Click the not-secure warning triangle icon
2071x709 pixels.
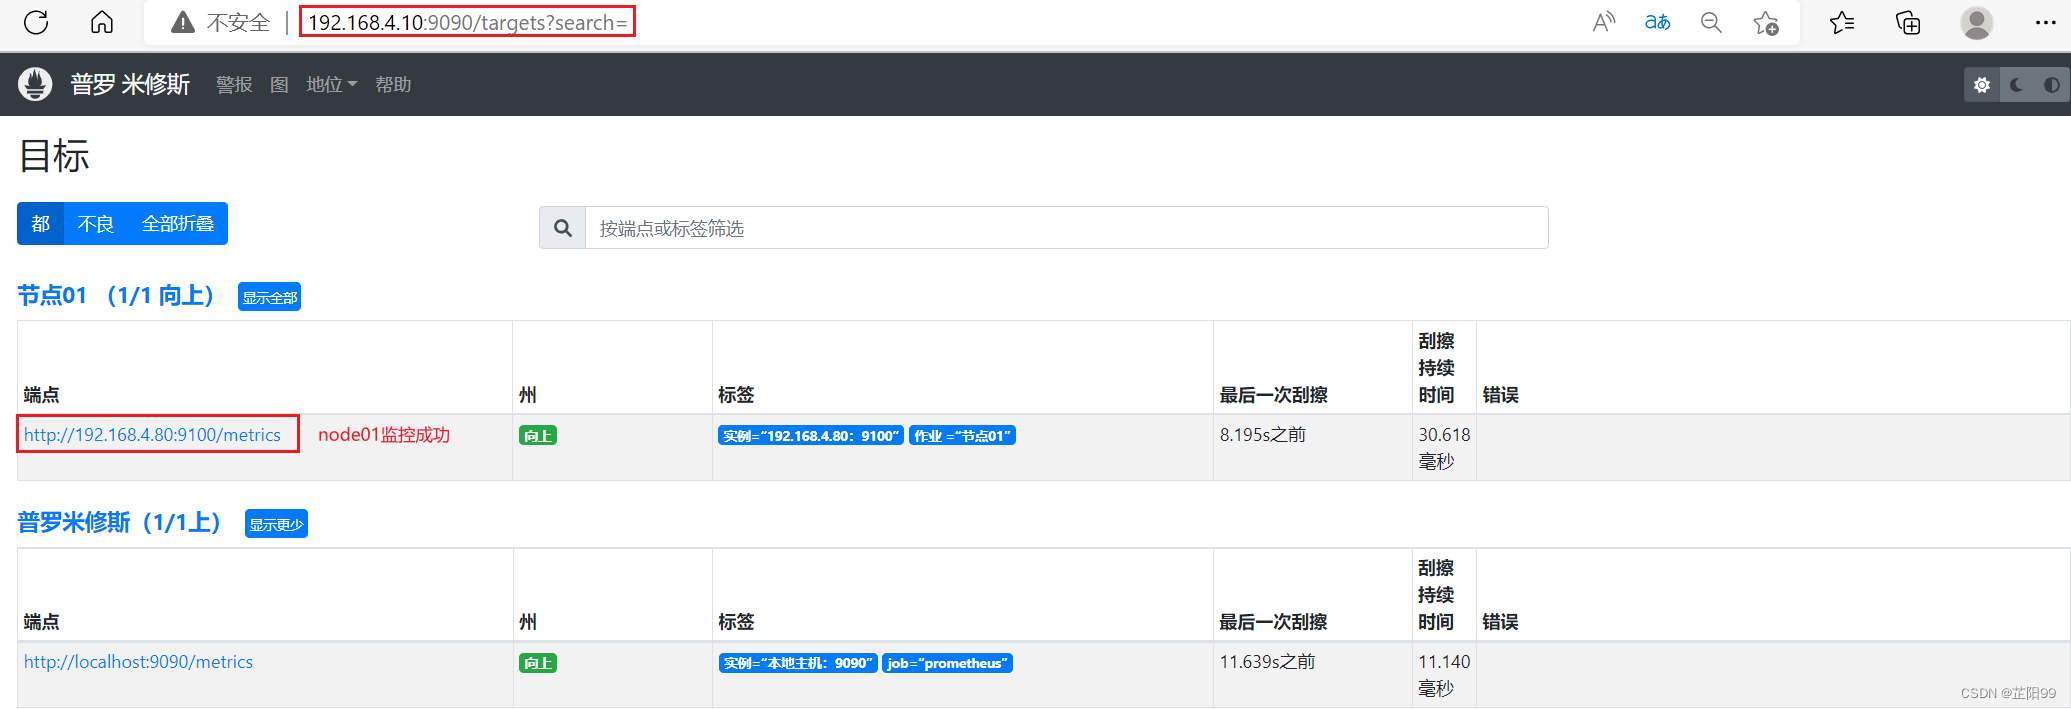[183, 22]
